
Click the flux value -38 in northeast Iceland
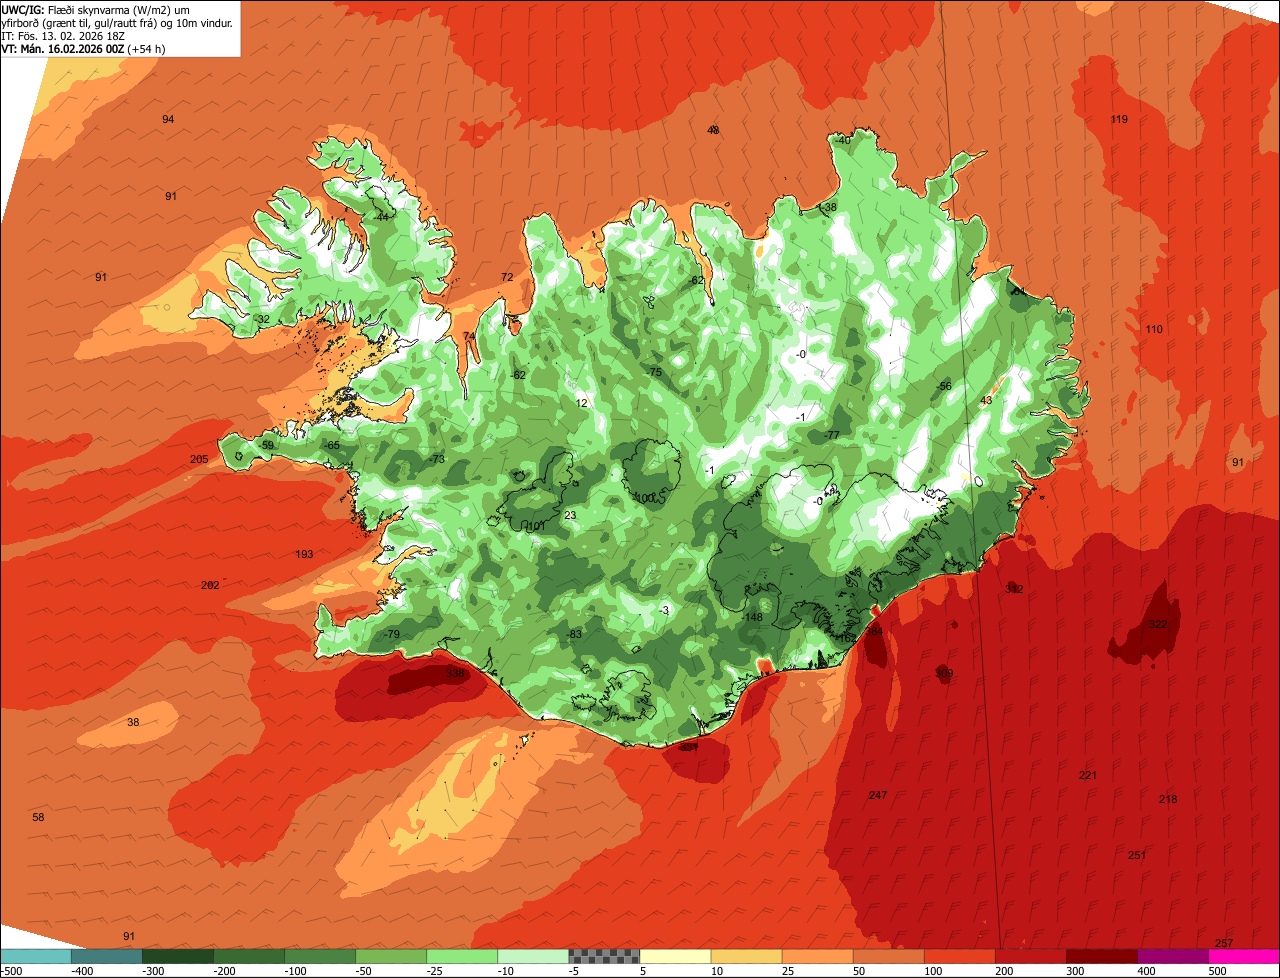828,207
